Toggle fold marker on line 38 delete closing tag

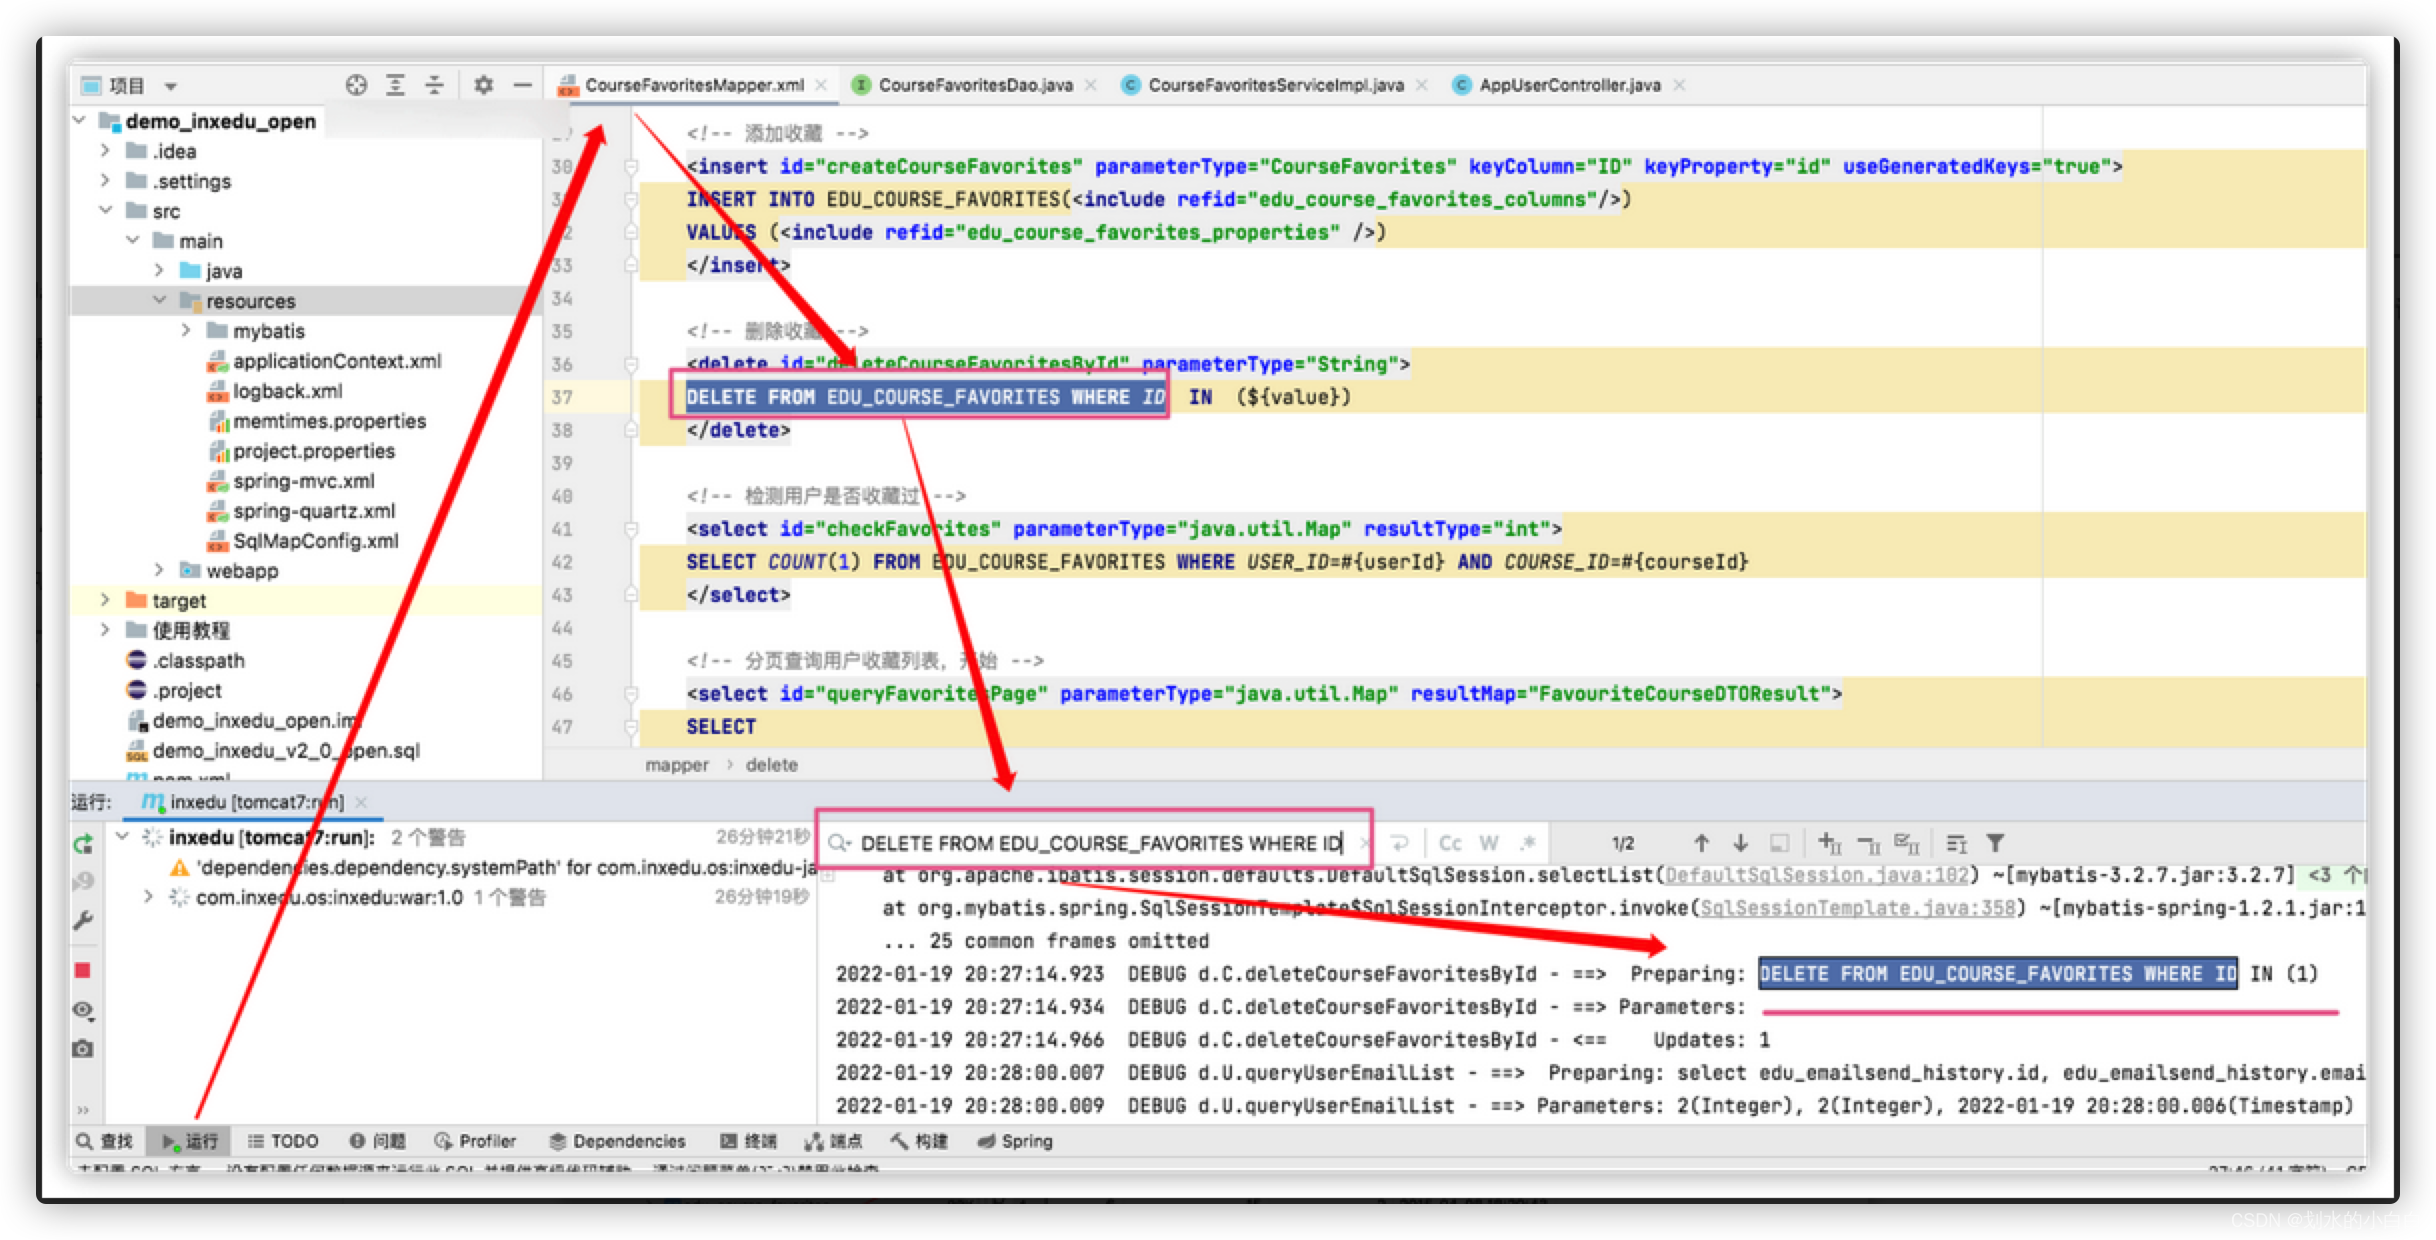point(631,430)
